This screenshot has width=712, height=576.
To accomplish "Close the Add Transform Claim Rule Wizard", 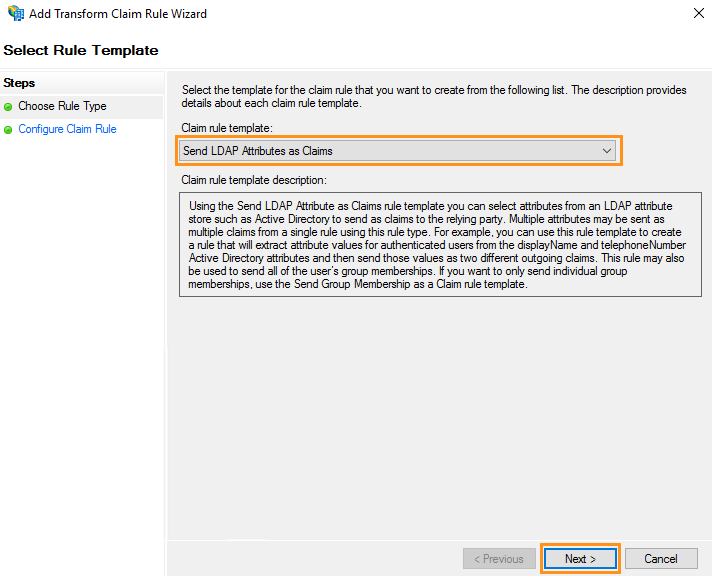I will (696, 14).
